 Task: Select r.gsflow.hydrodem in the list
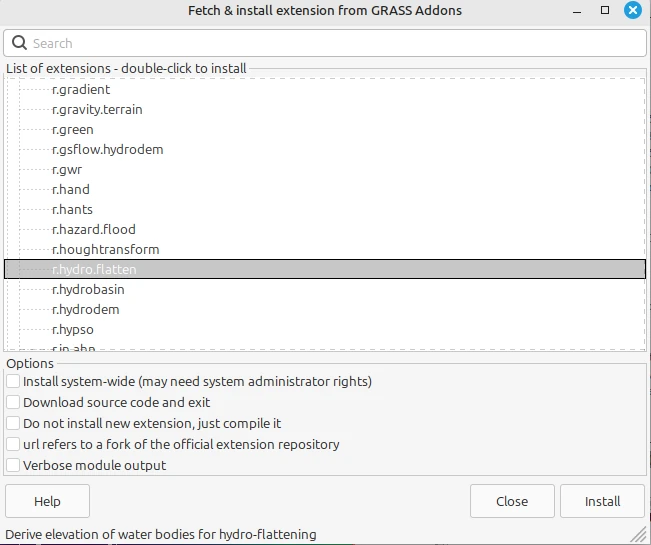point(108,149)
